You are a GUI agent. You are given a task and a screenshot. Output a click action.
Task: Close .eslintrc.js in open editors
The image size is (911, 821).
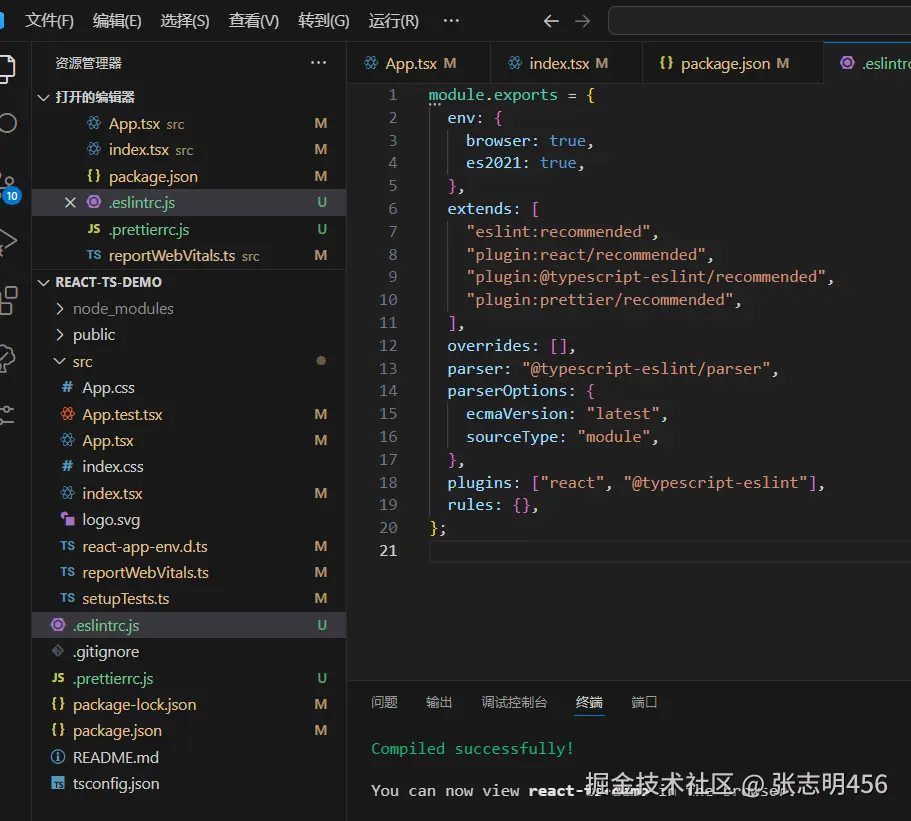coord(70,203)
